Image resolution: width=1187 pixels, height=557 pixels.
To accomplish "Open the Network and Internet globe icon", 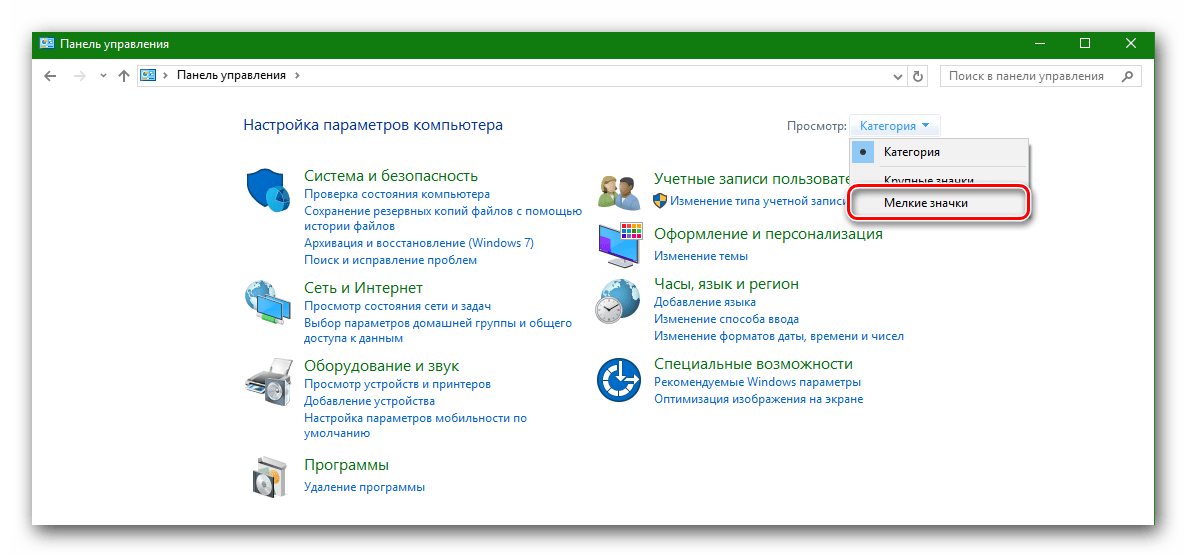I will pyautogui.click(x=266, y=303).
